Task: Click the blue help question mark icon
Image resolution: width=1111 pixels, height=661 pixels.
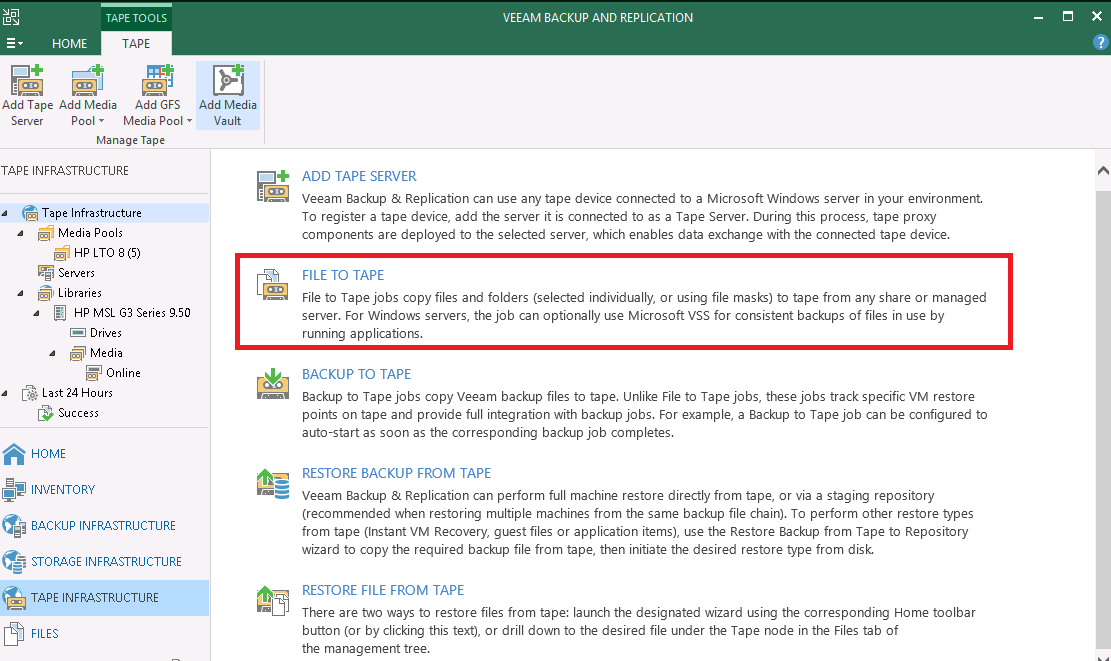Action: click(x=1099, y=42)
